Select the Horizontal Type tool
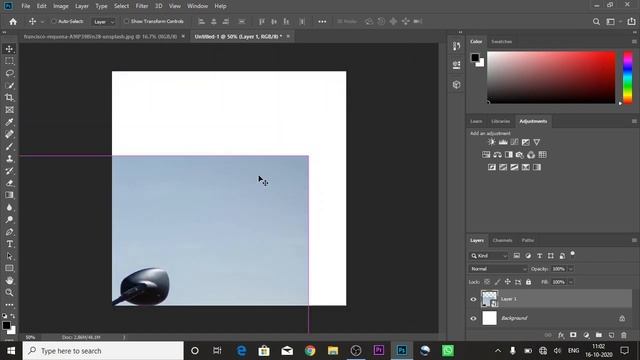 pos(9,244)
